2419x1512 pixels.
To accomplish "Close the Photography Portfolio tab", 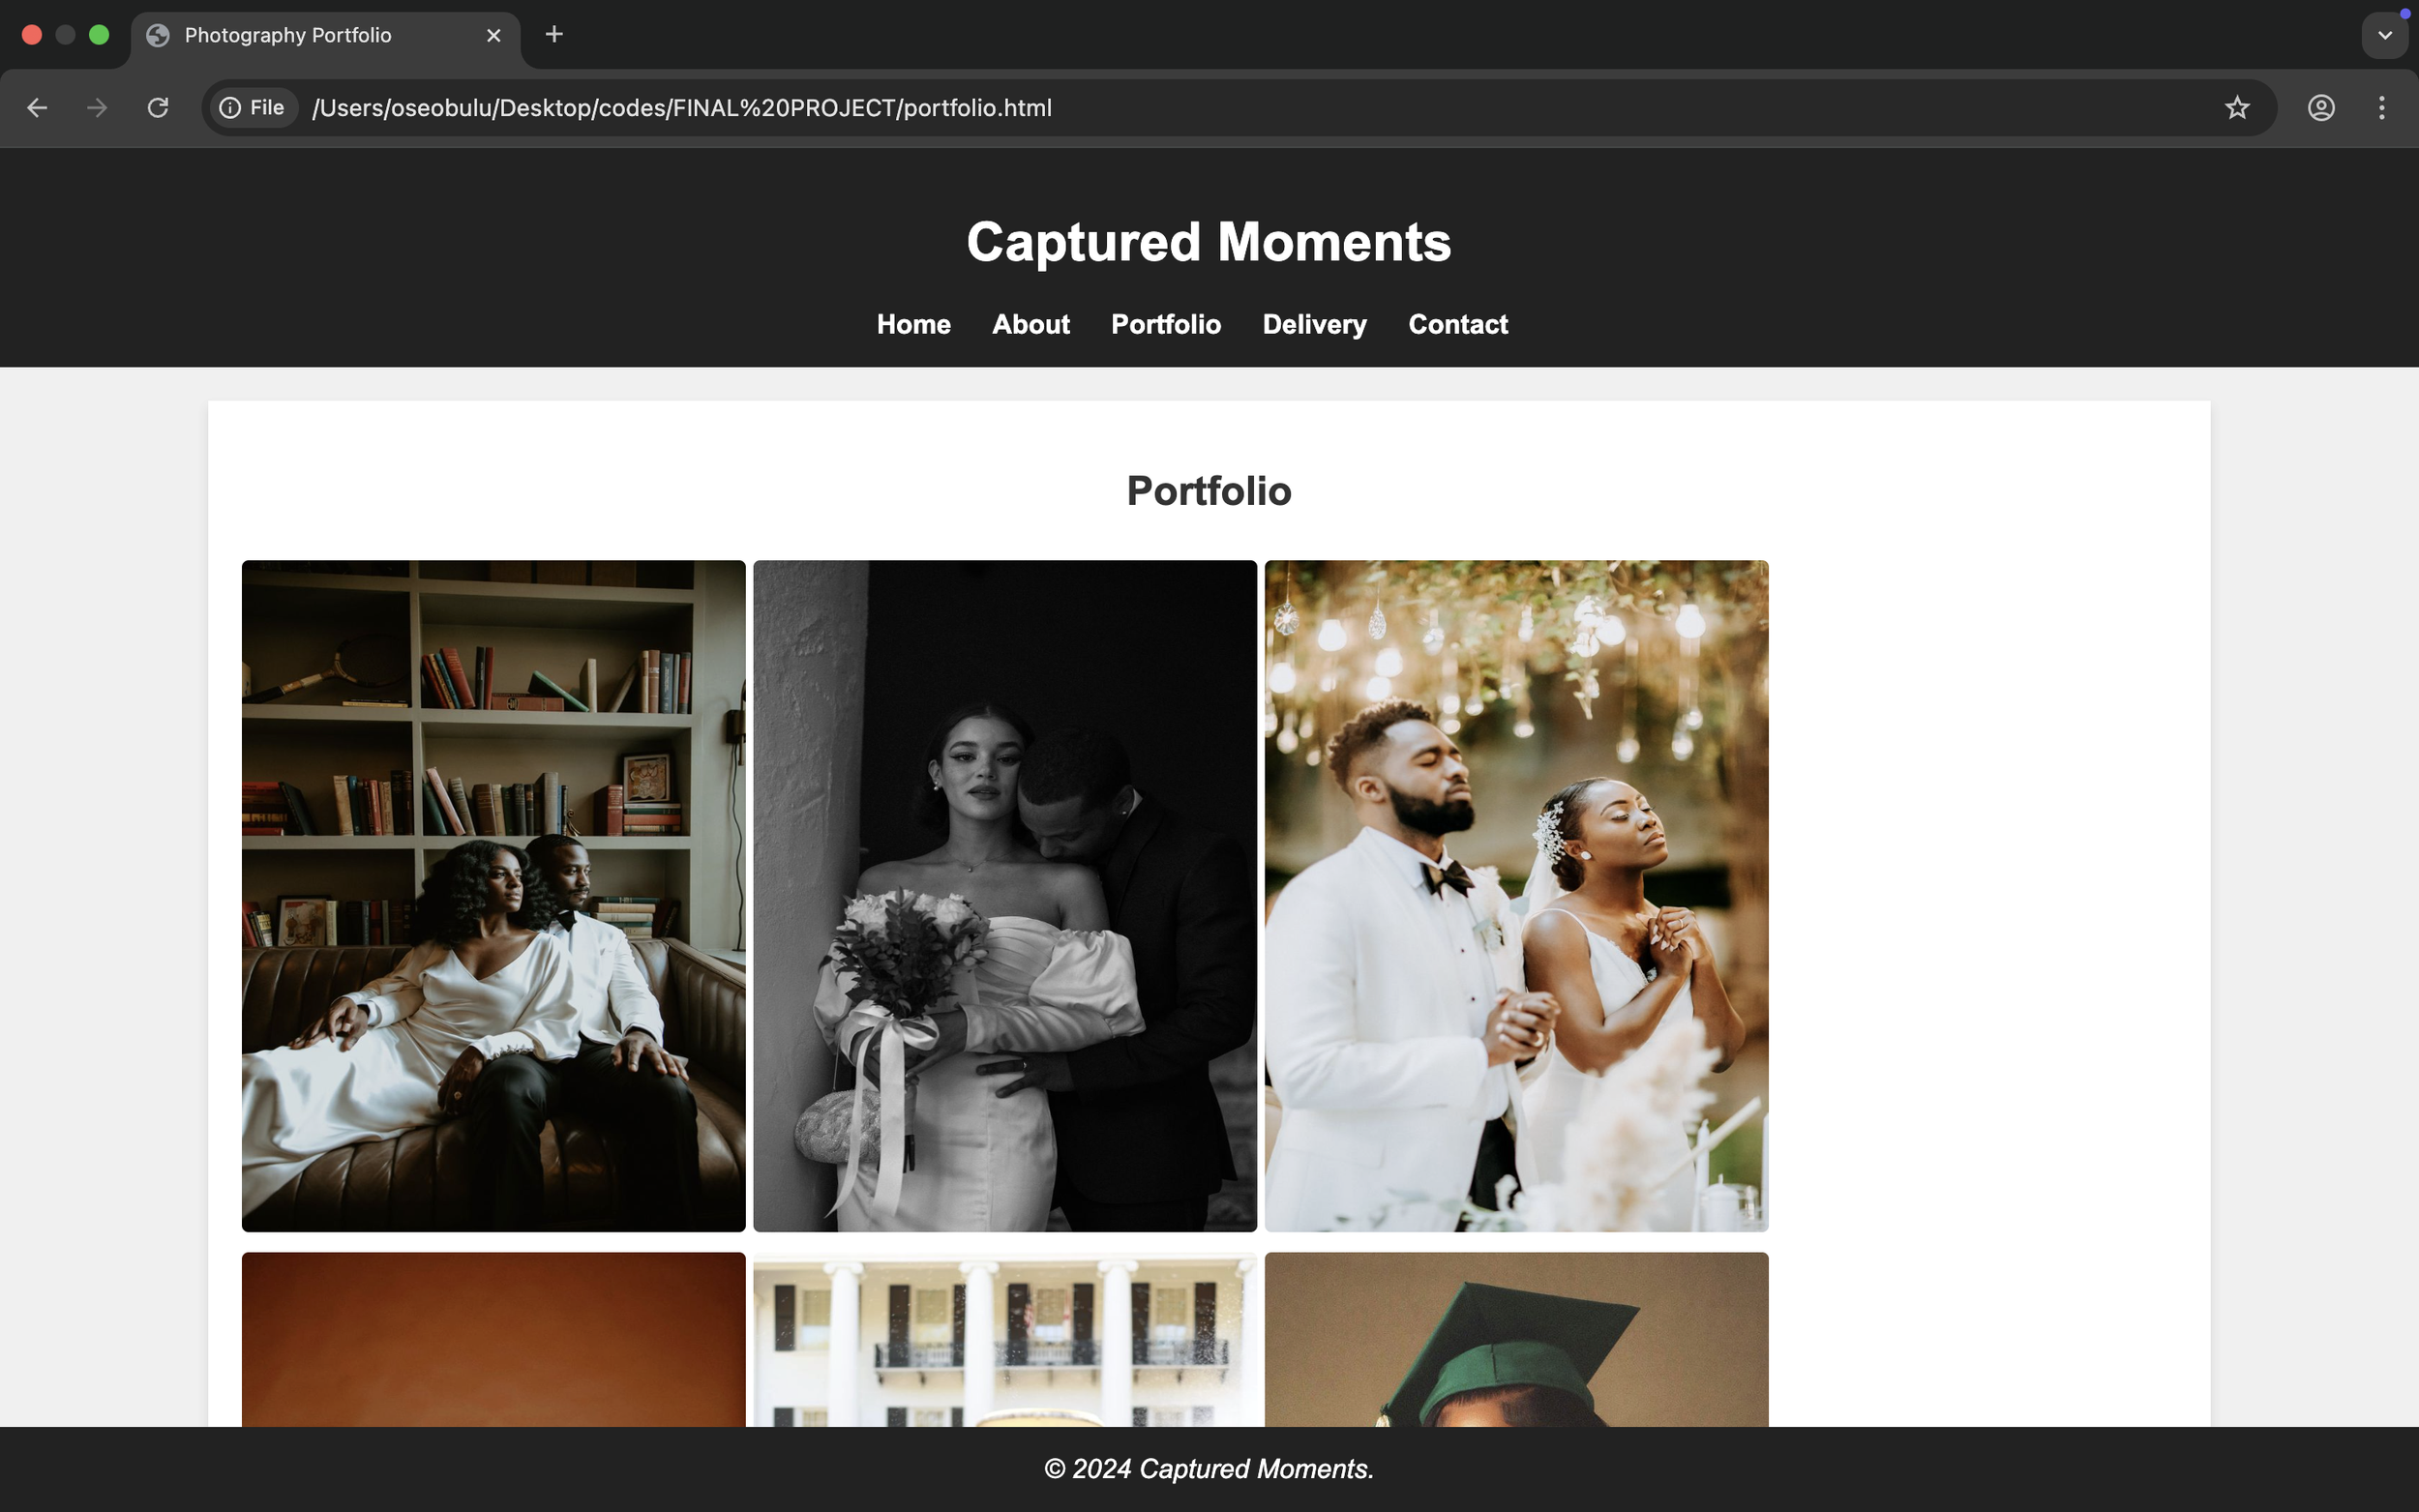I will (493, 36).
